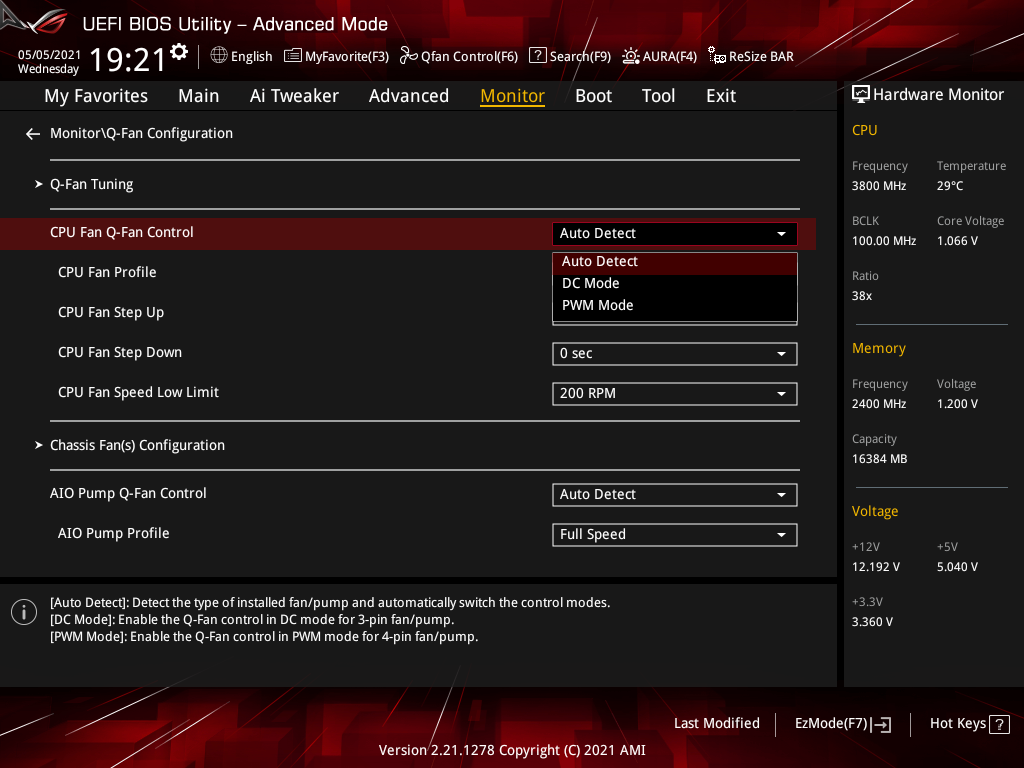
Task: Choose Auto Detect in the dropdown list
Action: coord(675,262)
